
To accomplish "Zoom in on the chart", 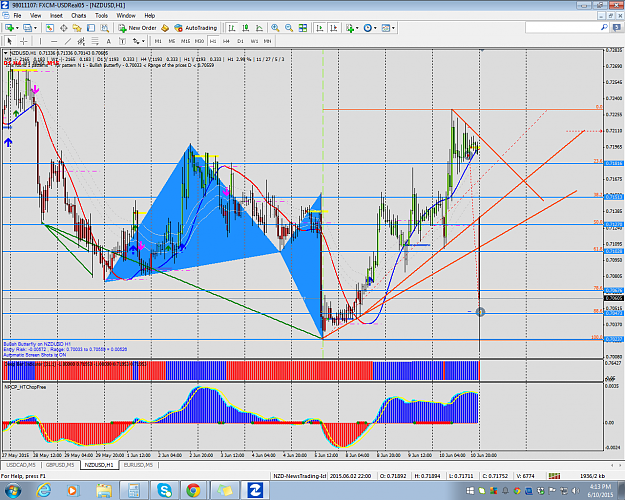I will point(275,28).
